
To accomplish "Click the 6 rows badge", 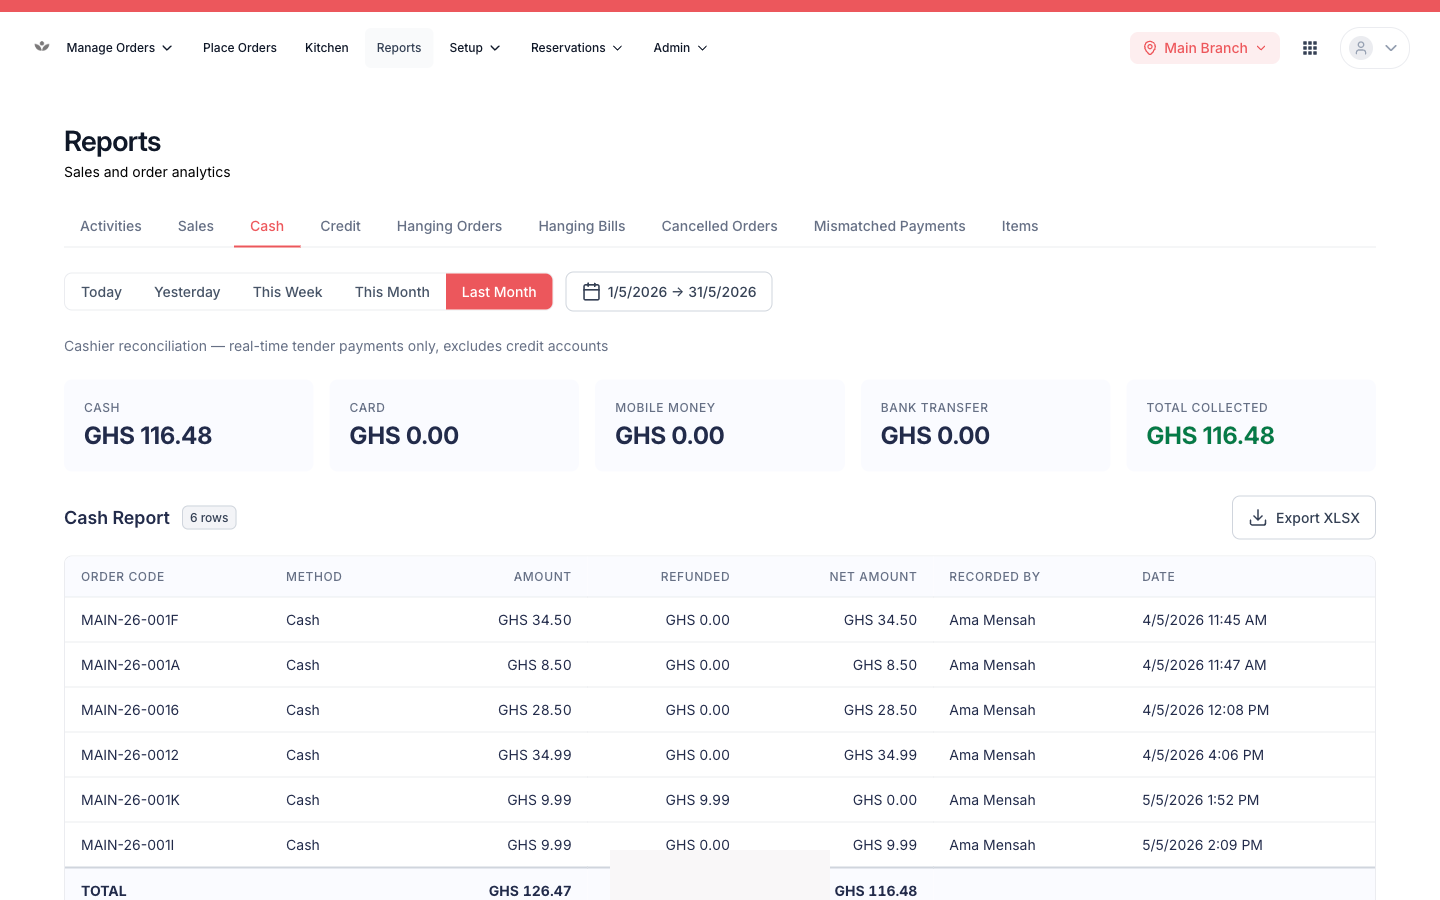I will click(209, 518).
